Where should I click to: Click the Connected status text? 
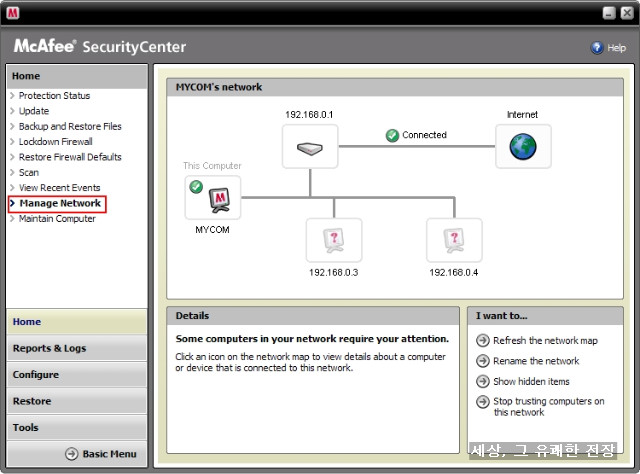424,135
